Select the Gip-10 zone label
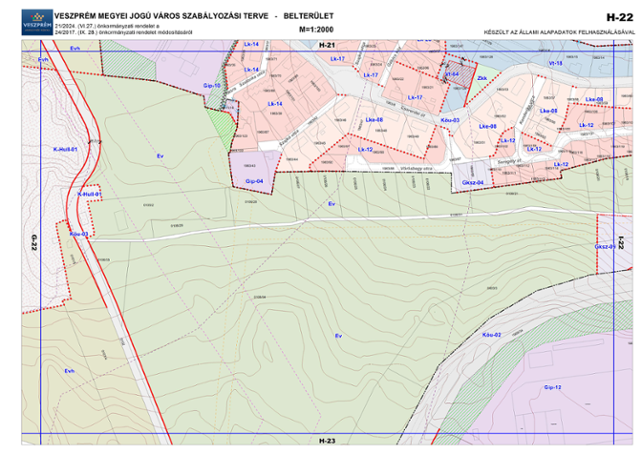This screenshot has width=642, height=454. tap(211, 86)
